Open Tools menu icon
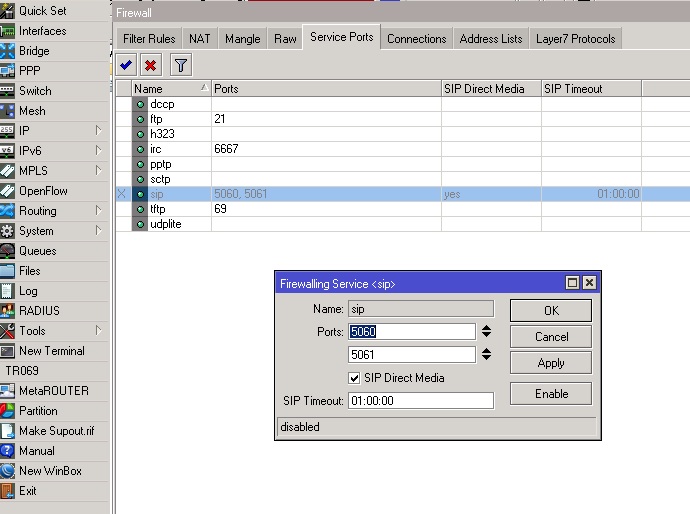The height and width of the screenshot is (514, 690). tap(7, 331)
